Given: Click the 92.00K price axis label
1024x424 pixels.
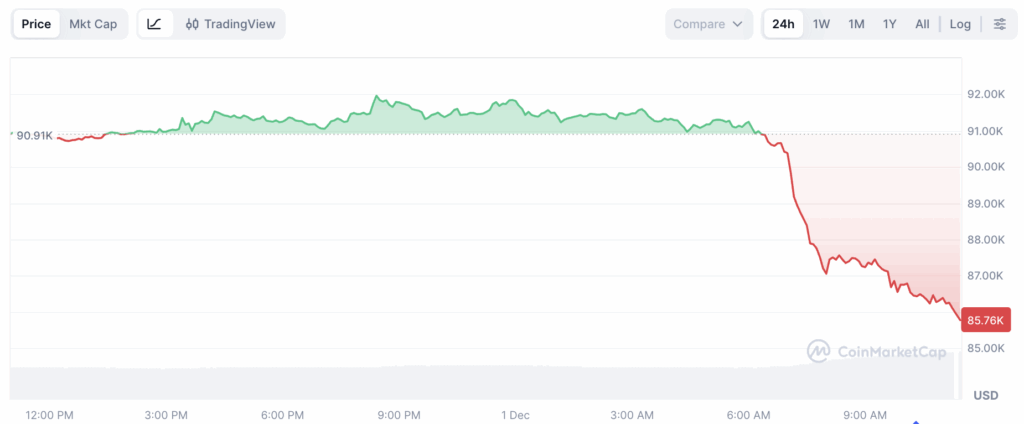Looking at the screenshot, I should (x=986, y=94).
